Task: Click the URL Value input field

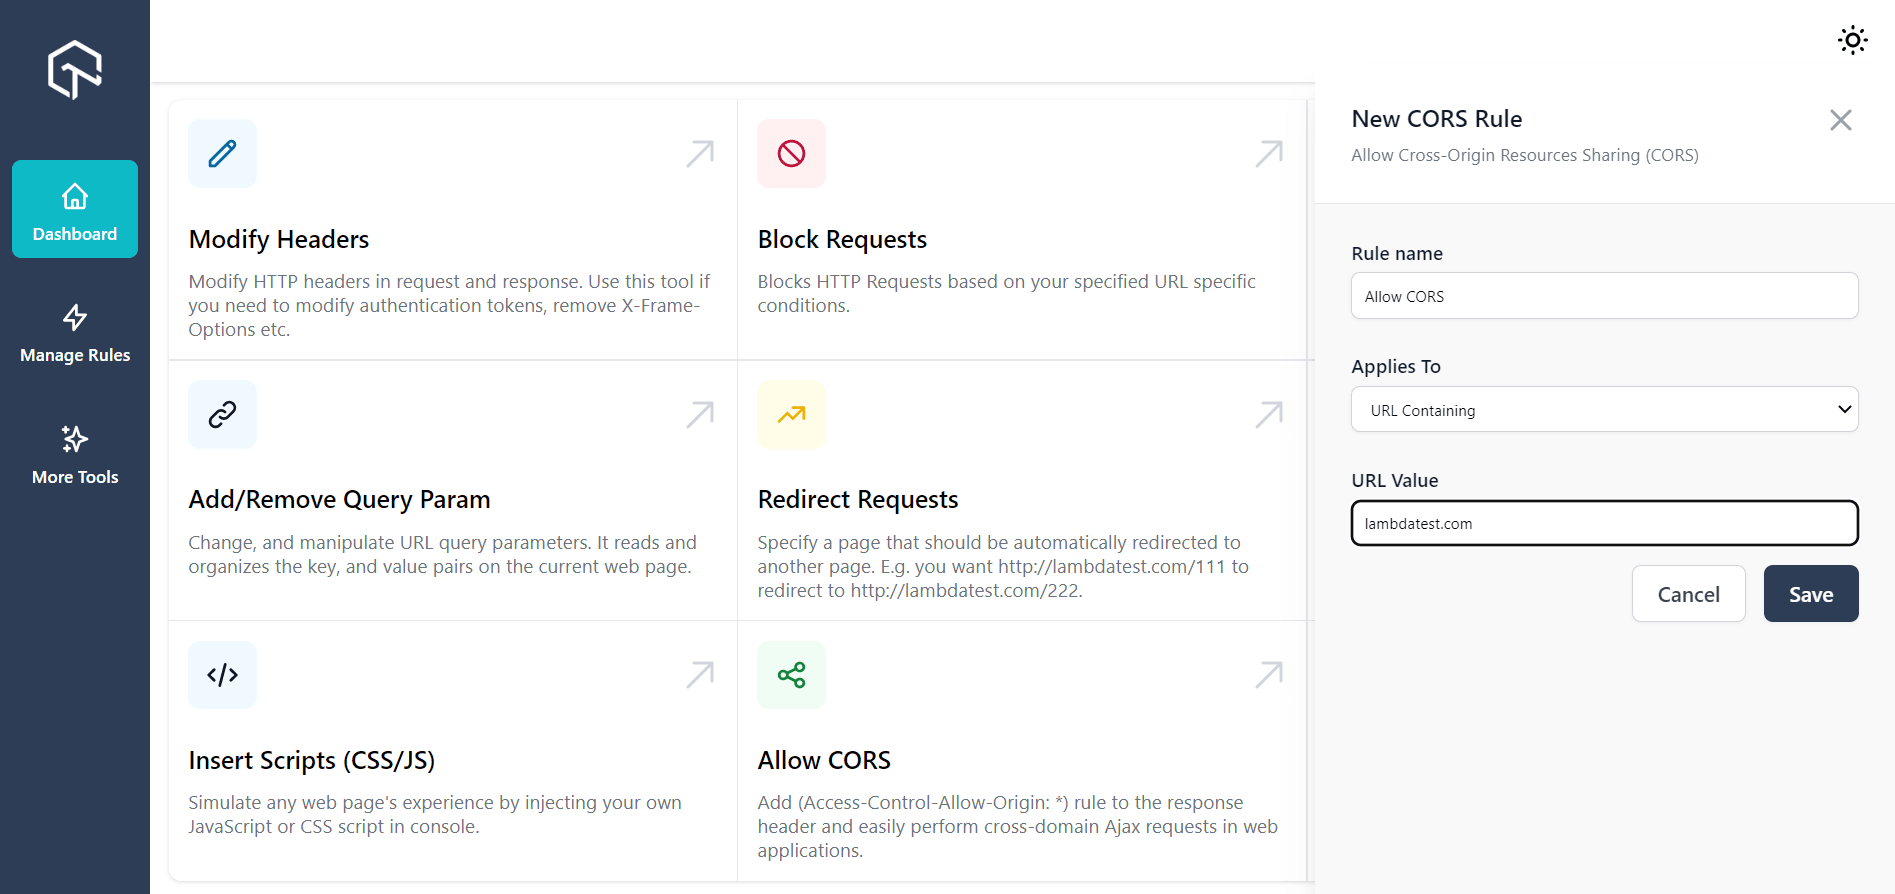Action: (x=1604, y=523)
